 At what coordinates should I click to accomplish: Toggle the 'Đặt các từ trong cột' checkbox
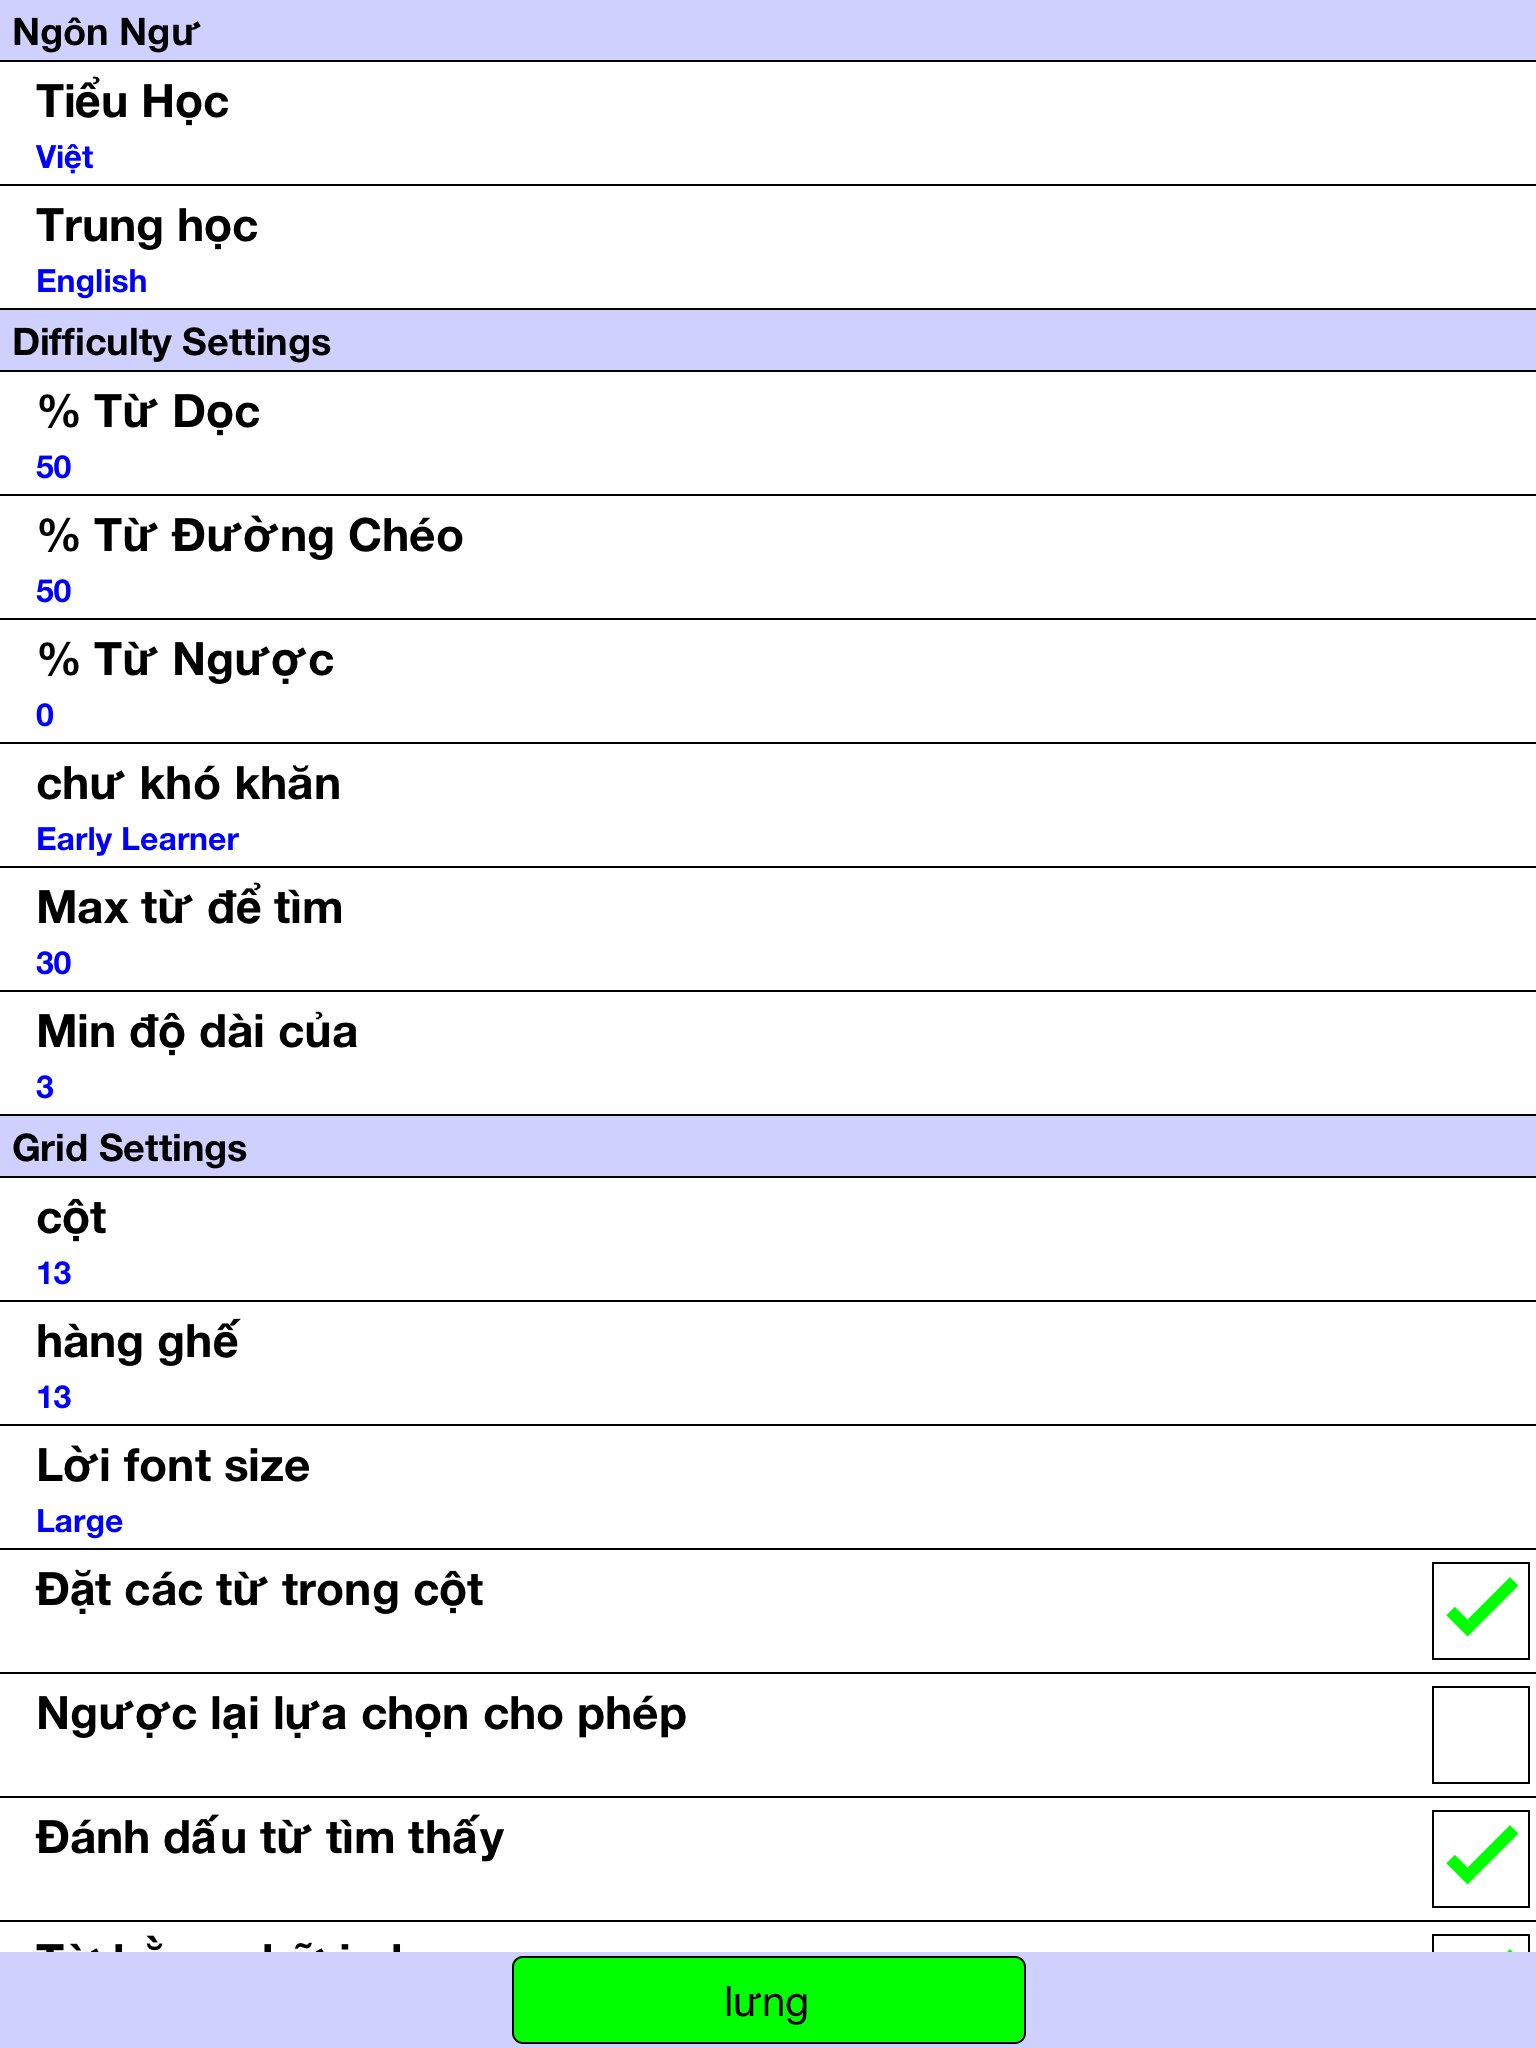pos(1480,1610)
